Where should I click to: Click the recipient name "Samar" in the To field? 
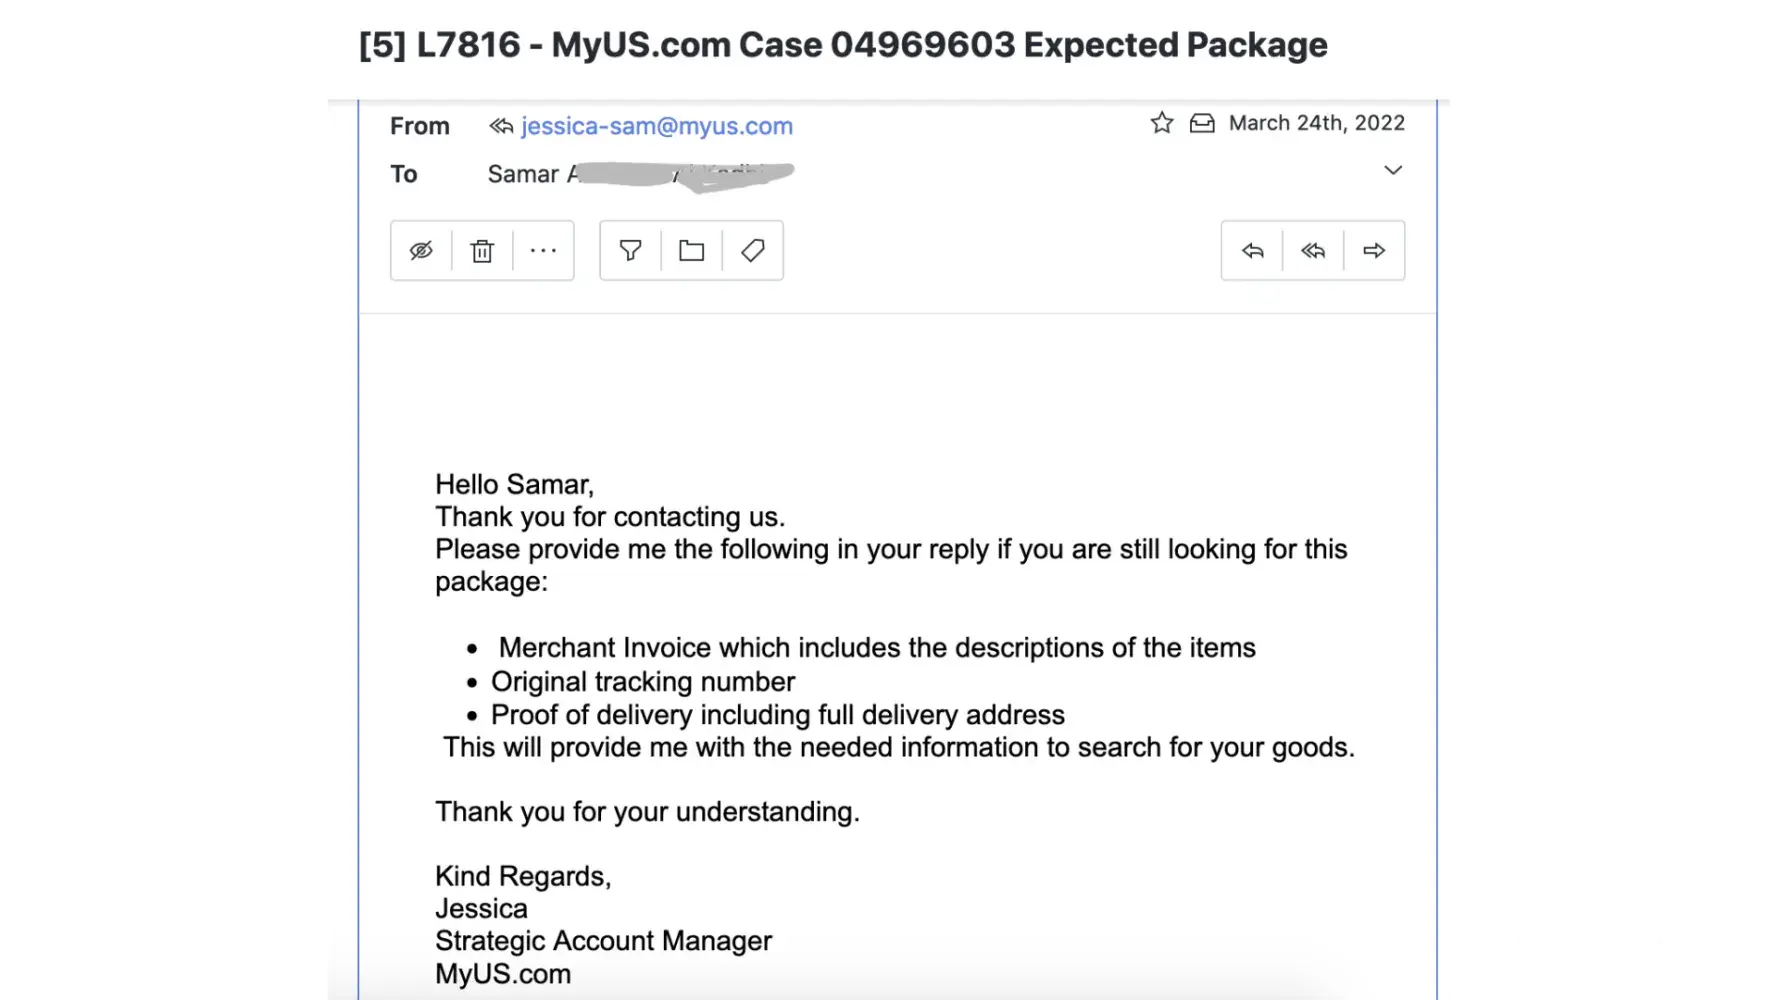point(522,174)
